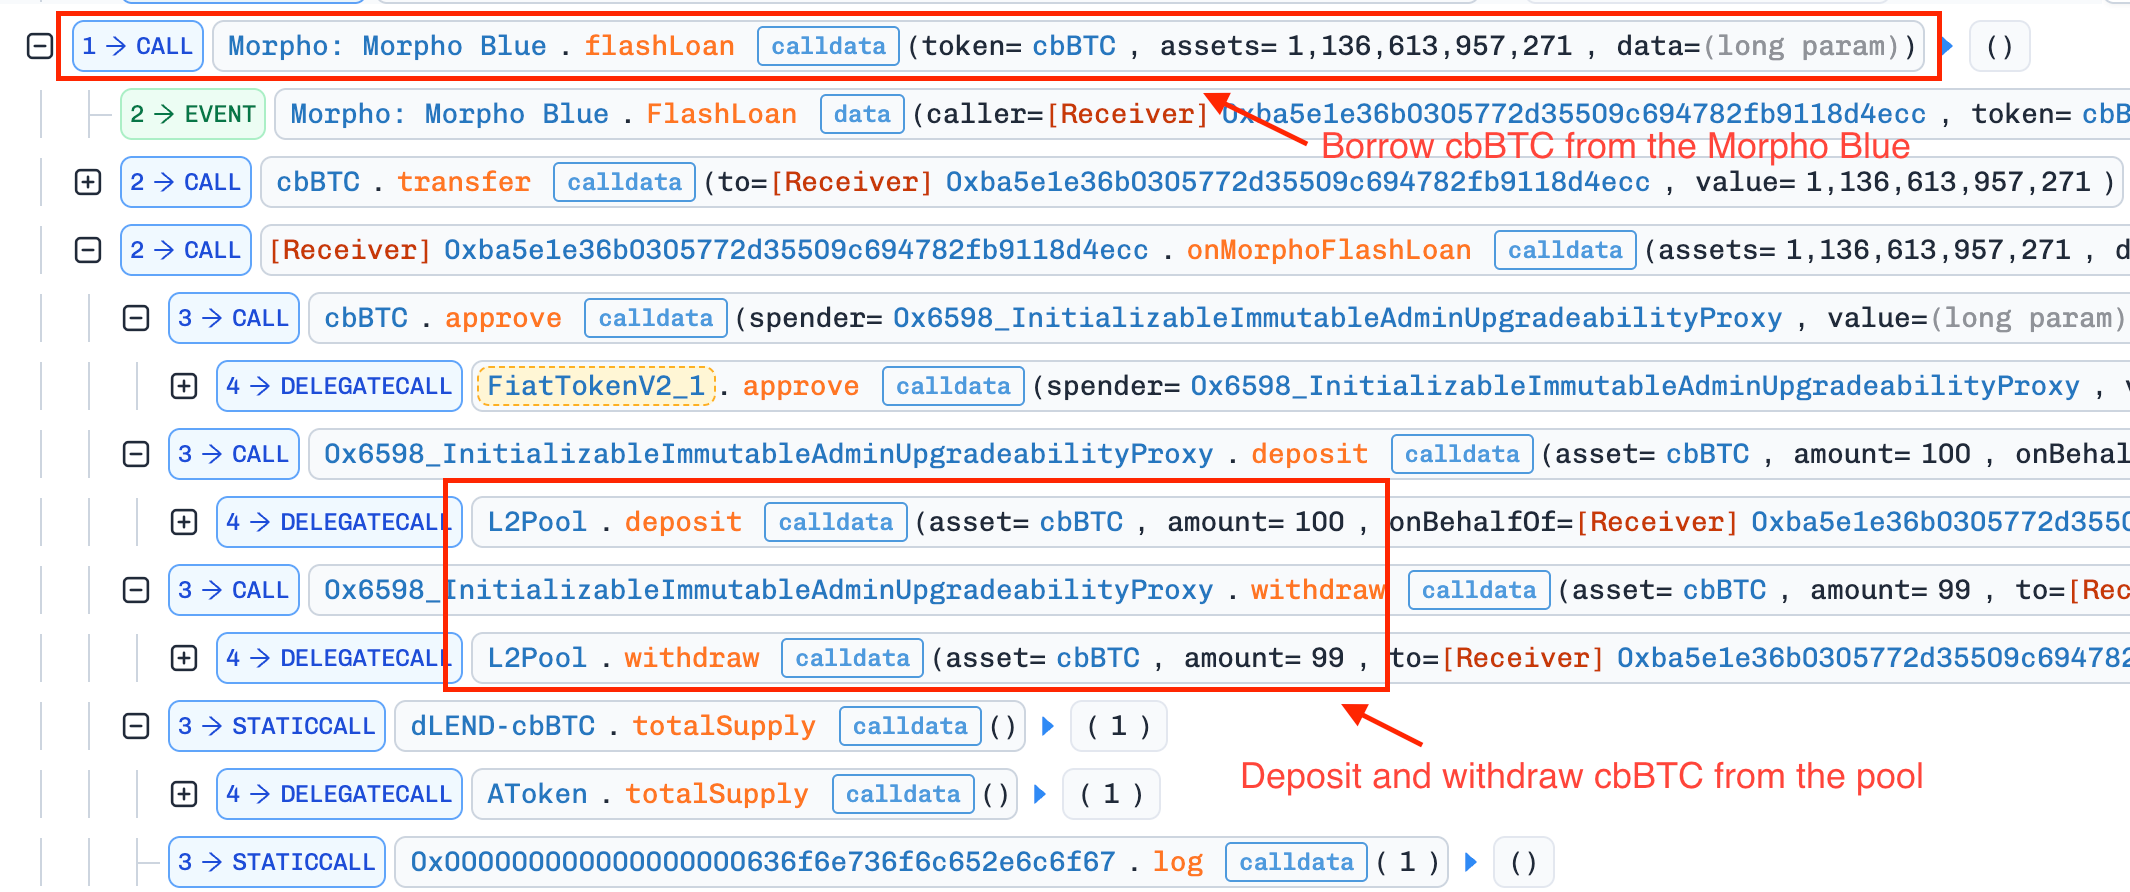Click the '4 → DELEGATECALL' badge in the FiatTokenV2_1 row
The height and width of the screenshot is (892, 2130).
point(339,386)
